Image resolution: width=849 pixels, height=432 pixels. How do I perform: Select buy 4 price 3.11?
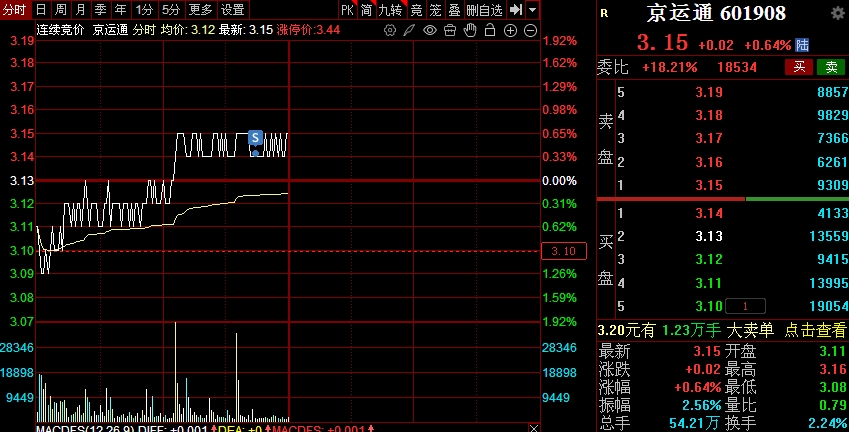709,283
